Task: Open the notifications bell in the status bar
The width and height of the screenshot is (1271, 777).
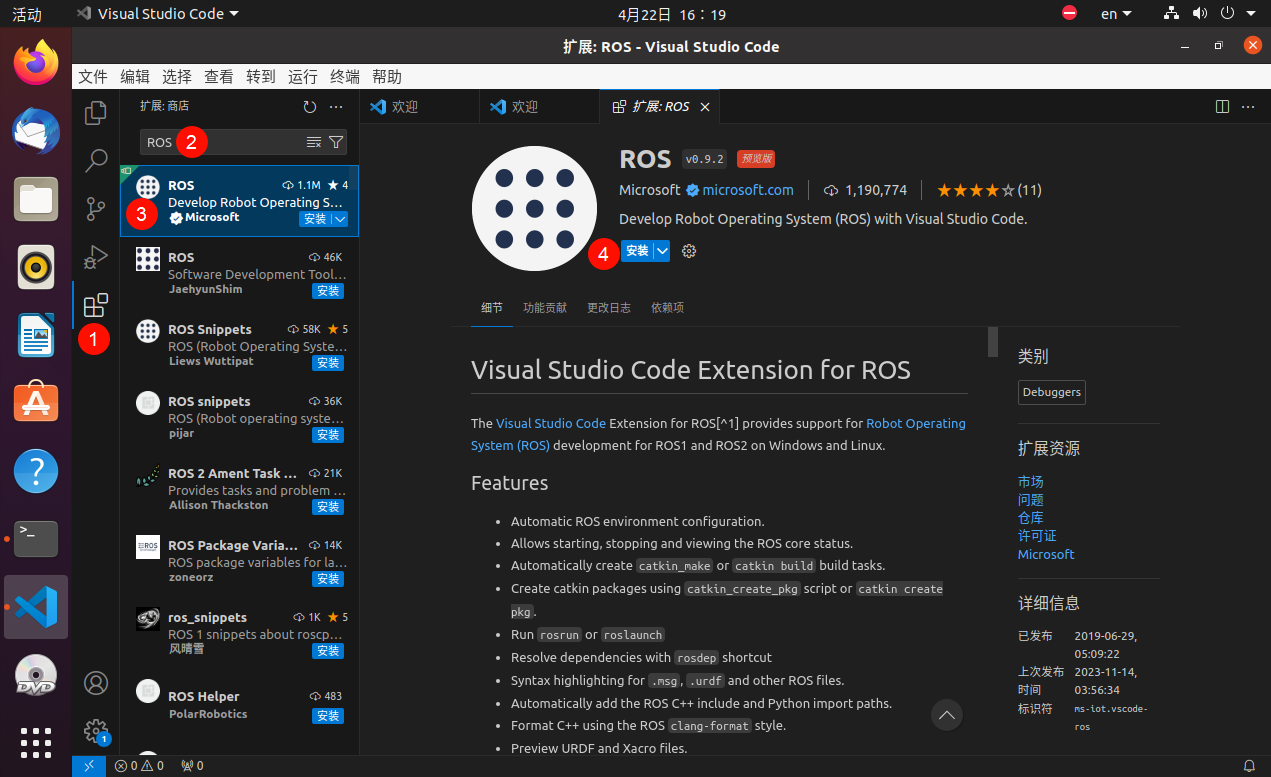Action: 1249,766
